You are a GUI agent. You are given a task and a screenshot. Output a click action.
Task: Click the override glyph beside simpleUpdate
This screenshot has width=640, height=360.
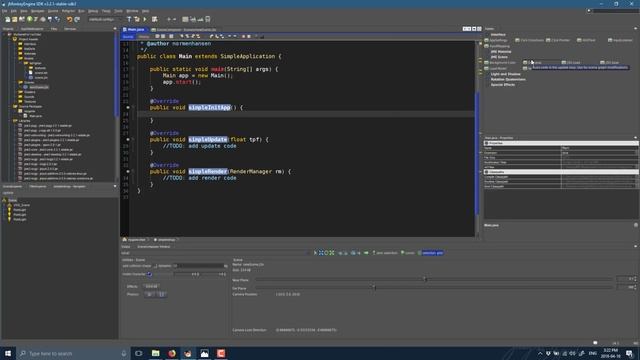pos(127,140)
